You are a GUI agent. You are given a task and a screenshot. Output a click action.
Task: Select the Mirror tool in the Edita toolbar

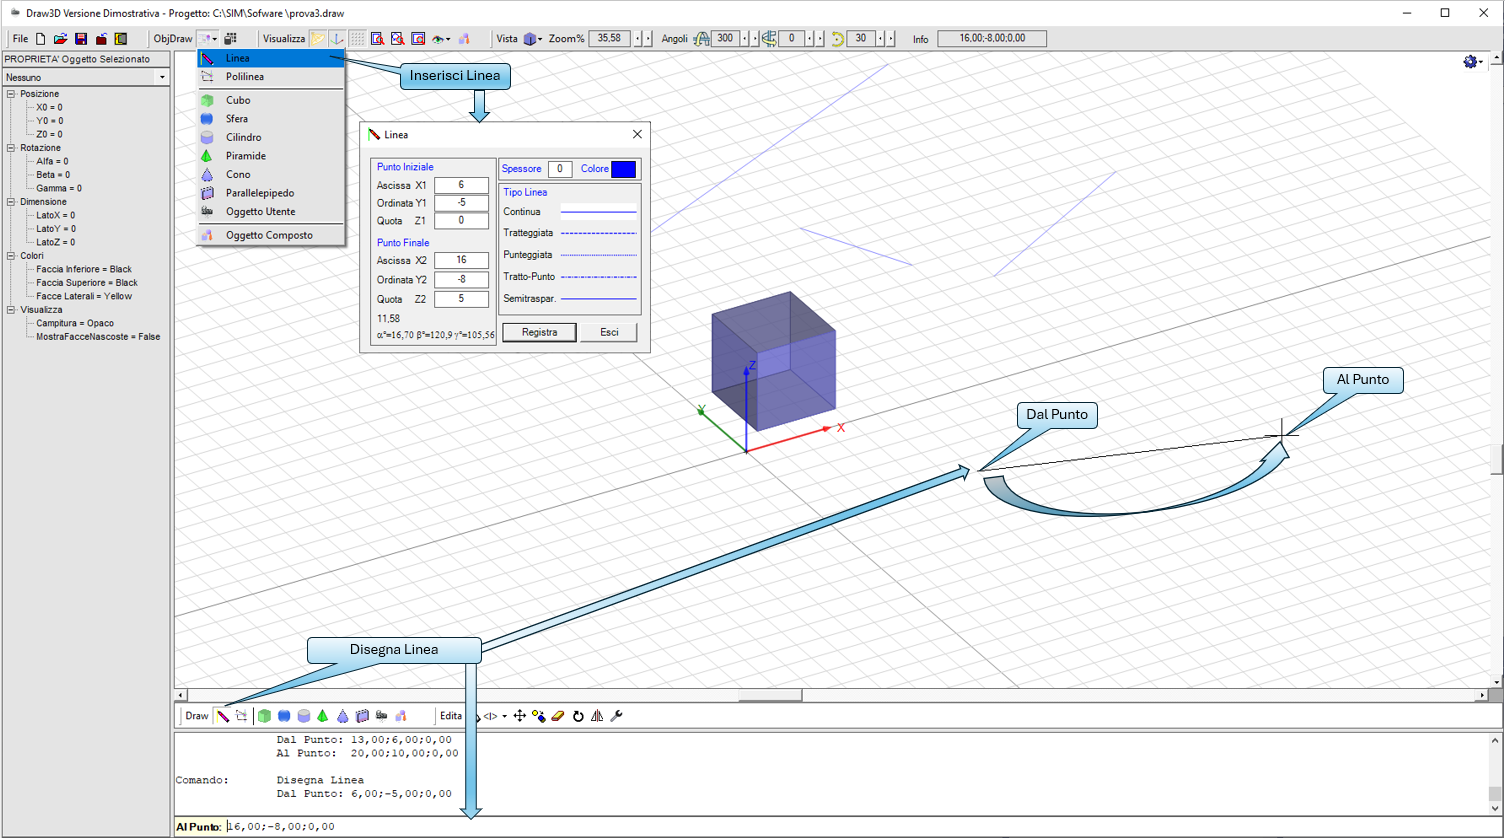point(597,716)
